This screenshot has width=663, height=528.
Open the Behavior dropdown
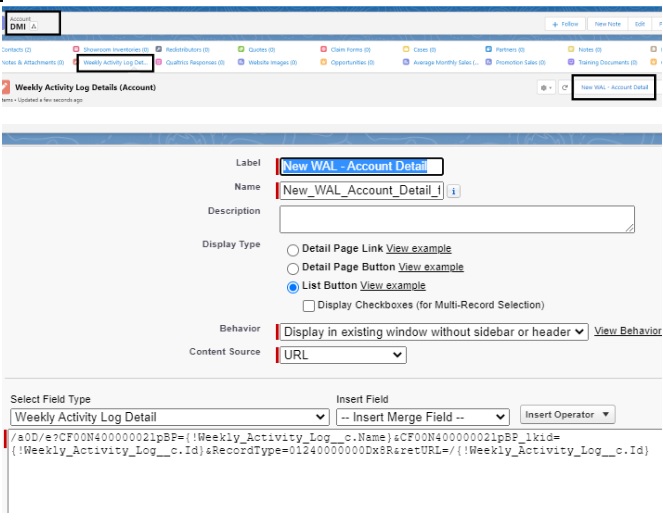[x=434, y=332]
